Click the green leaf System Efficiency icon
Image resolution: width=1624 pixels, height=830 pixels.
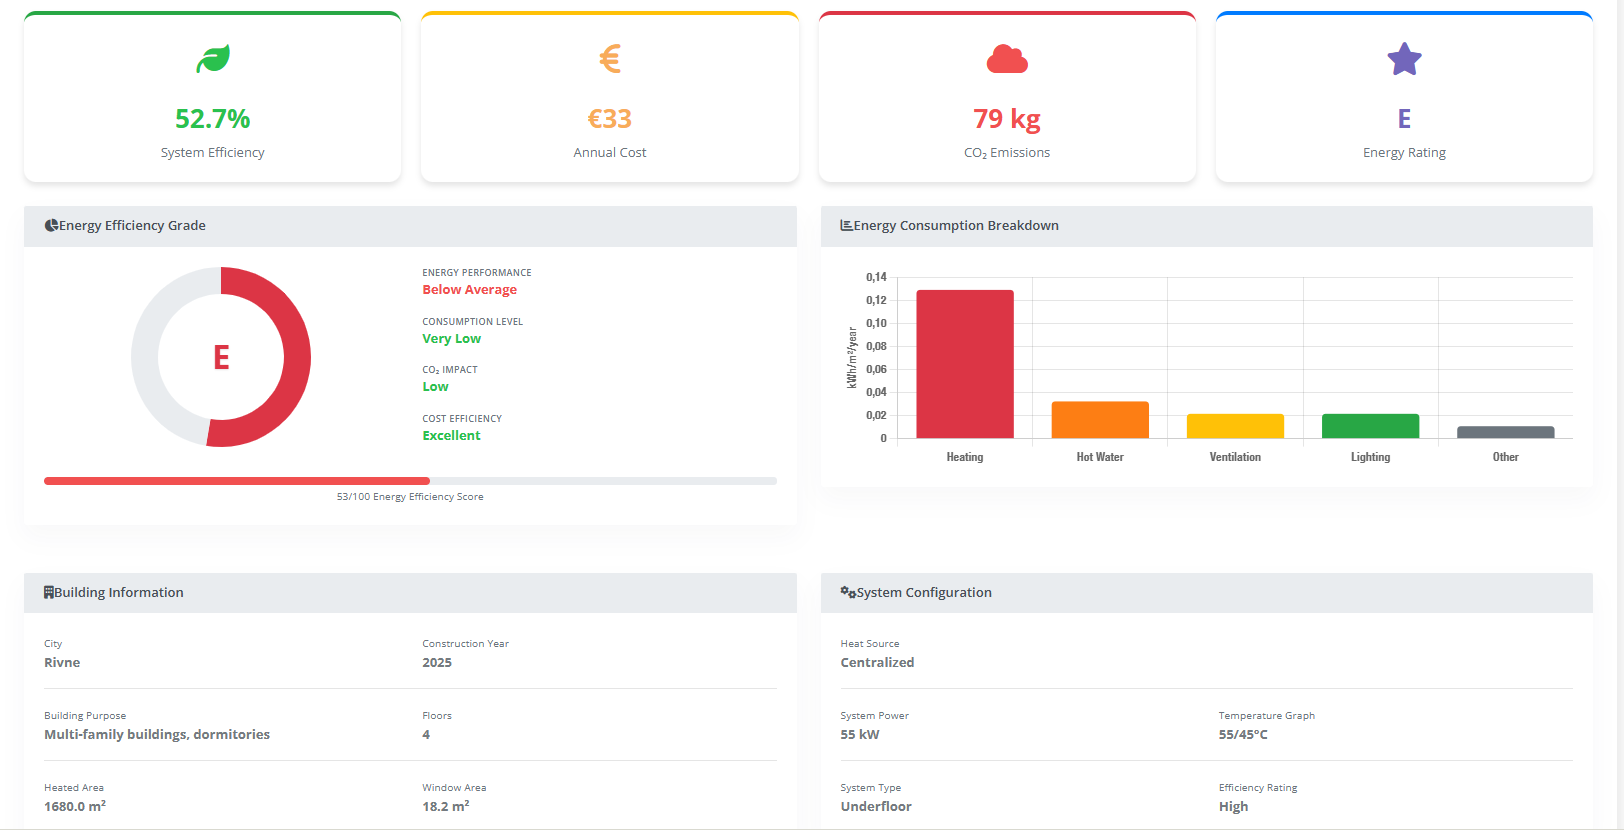tap(212, 59)
